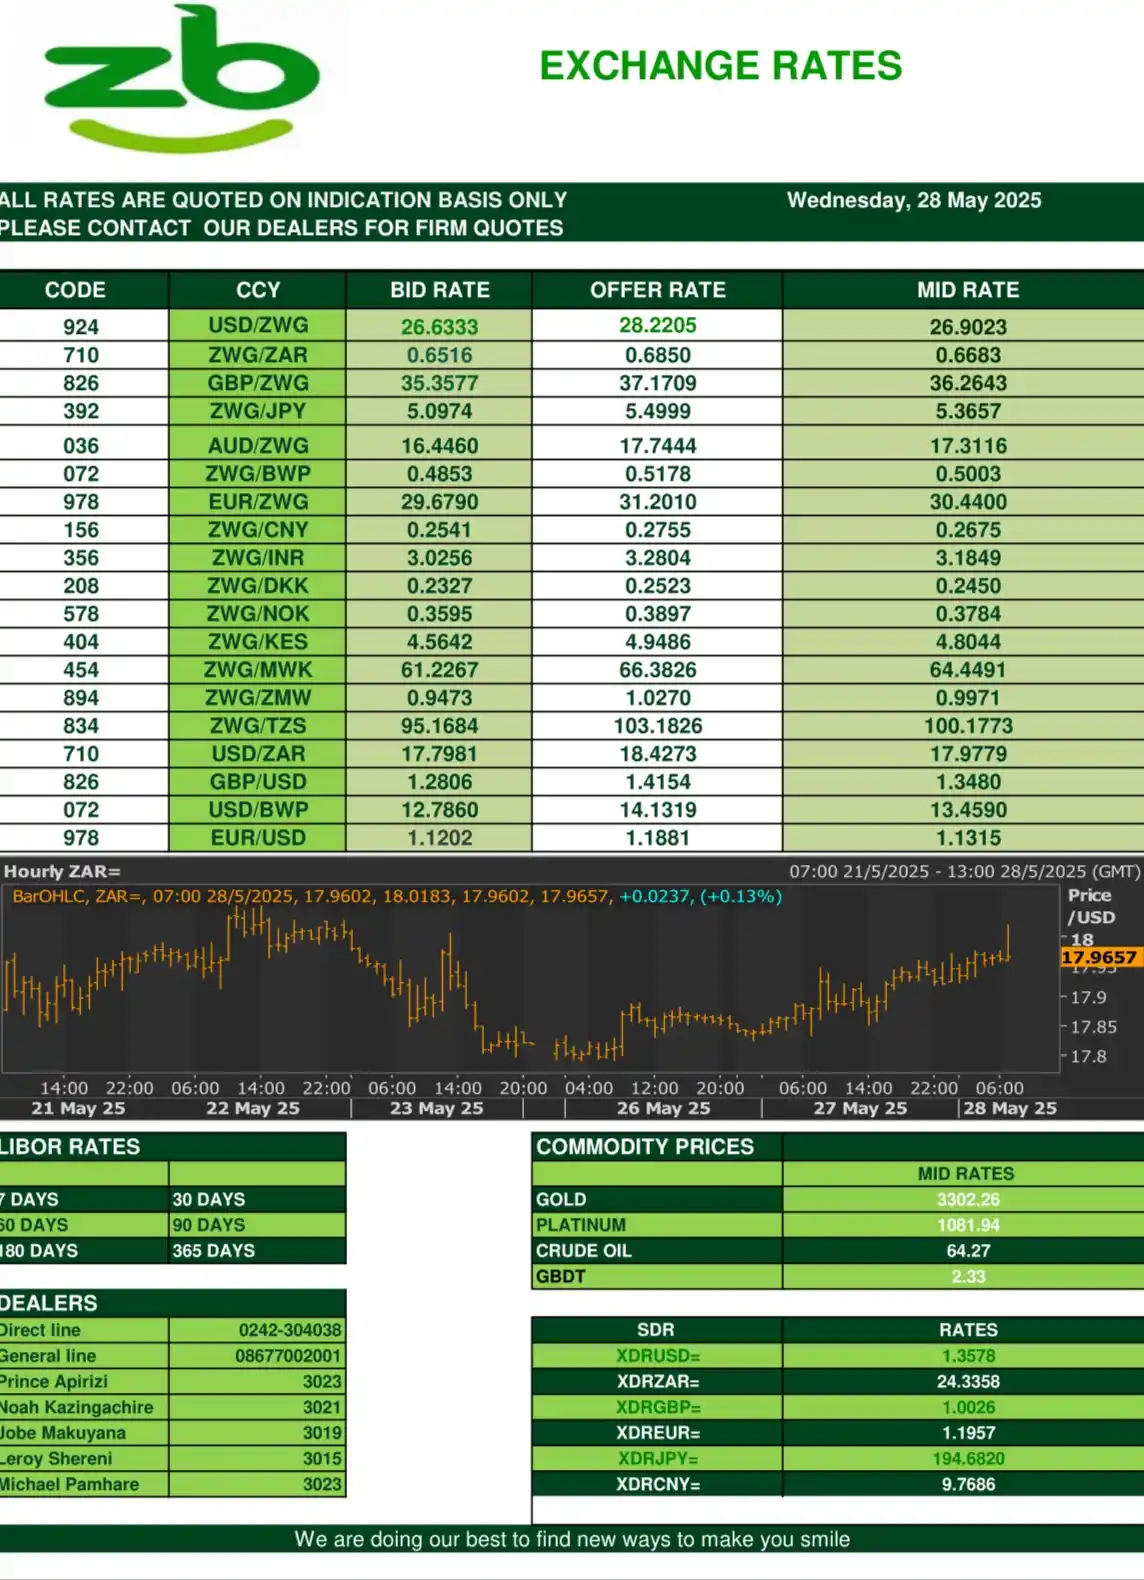1144x1580 pixels.
Task: Select the COMMODITY PRICES heading
Action: [645, 1146]
